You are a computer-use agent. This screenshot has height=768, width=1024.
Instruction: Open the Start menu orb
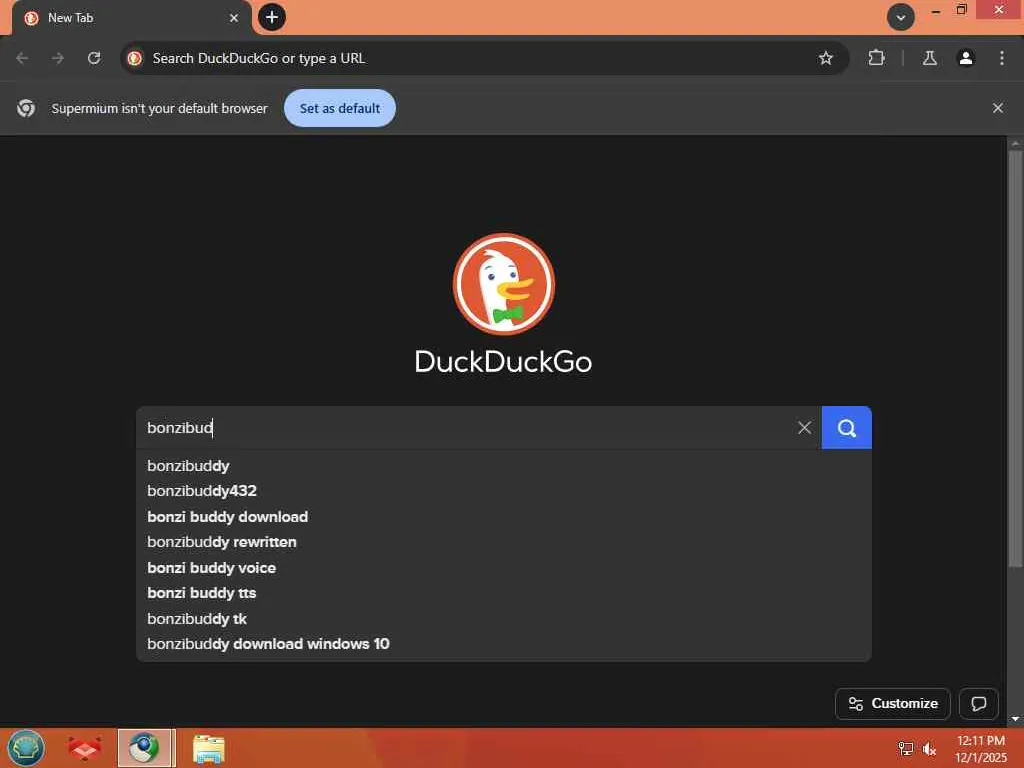click(26, 748)
